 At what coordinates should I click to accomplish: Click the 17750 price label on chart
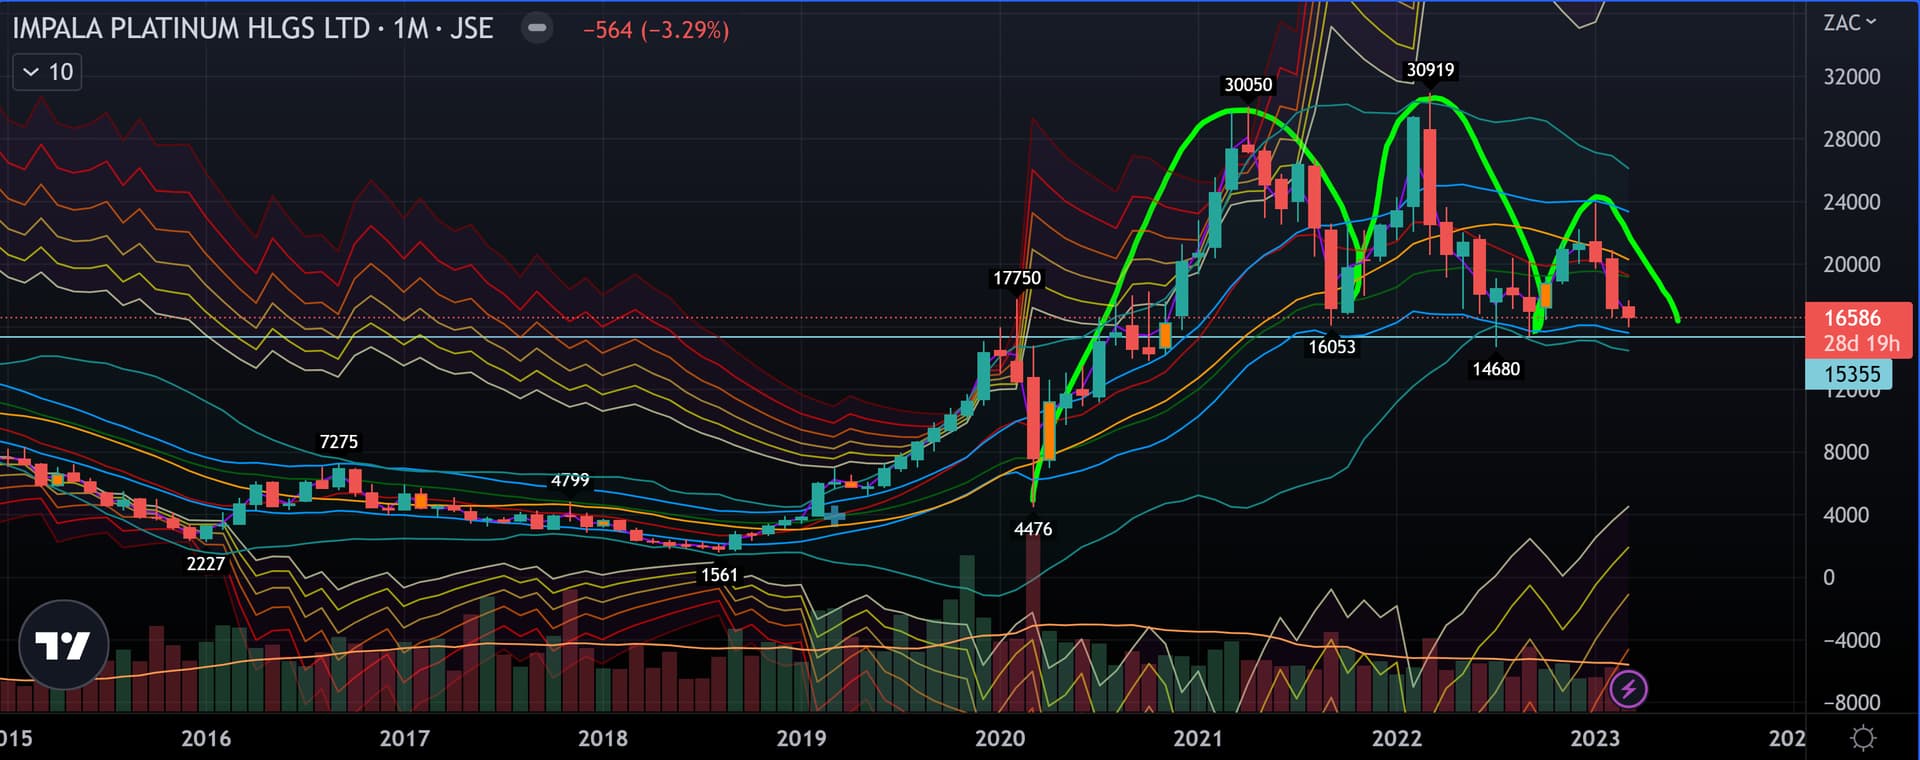[1017, 278]
